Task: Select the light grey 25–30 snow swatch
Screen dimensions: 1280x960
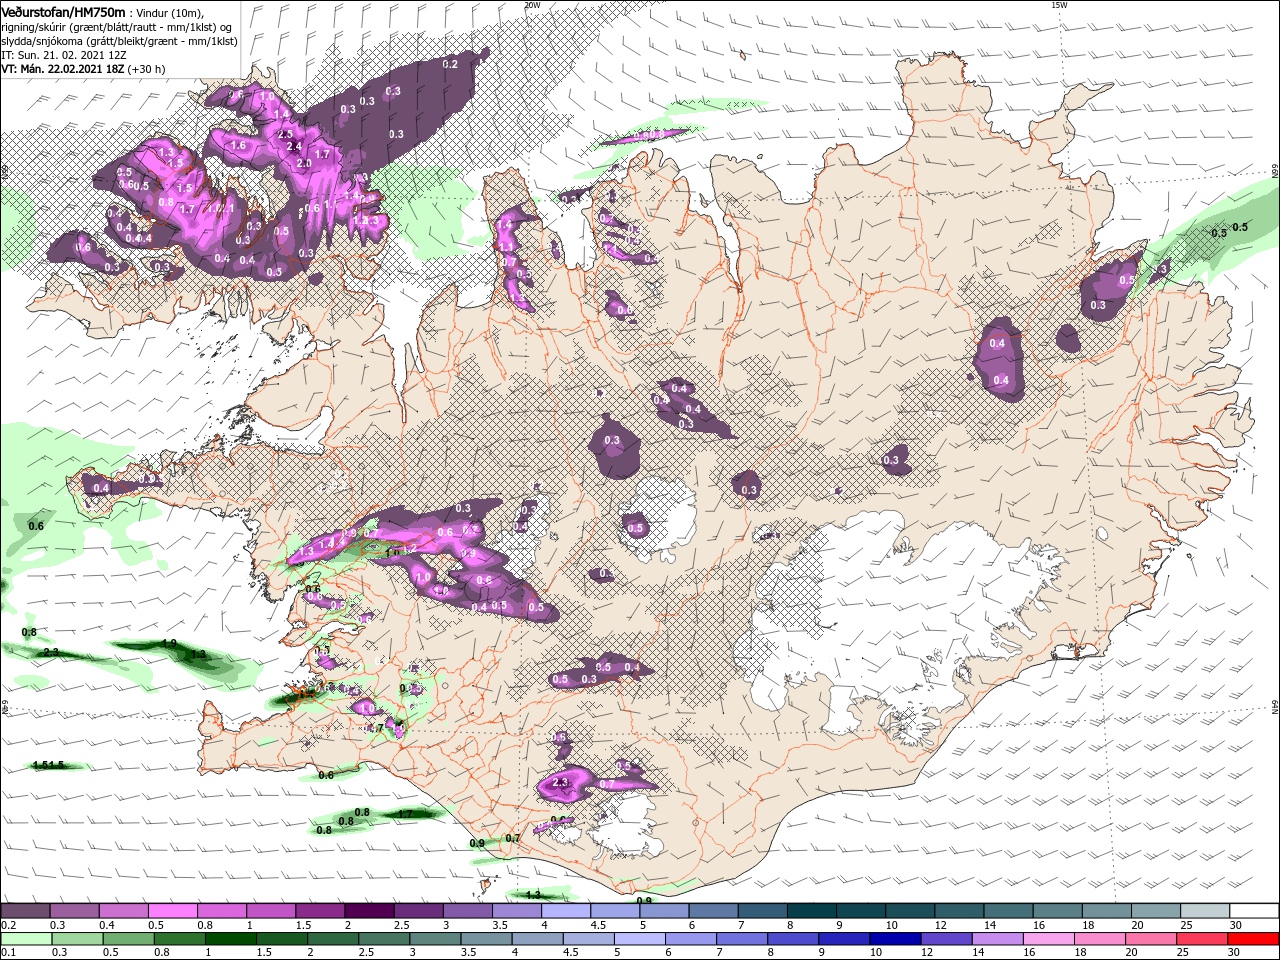Action: pyautogui.click(x=1205, y=911)
